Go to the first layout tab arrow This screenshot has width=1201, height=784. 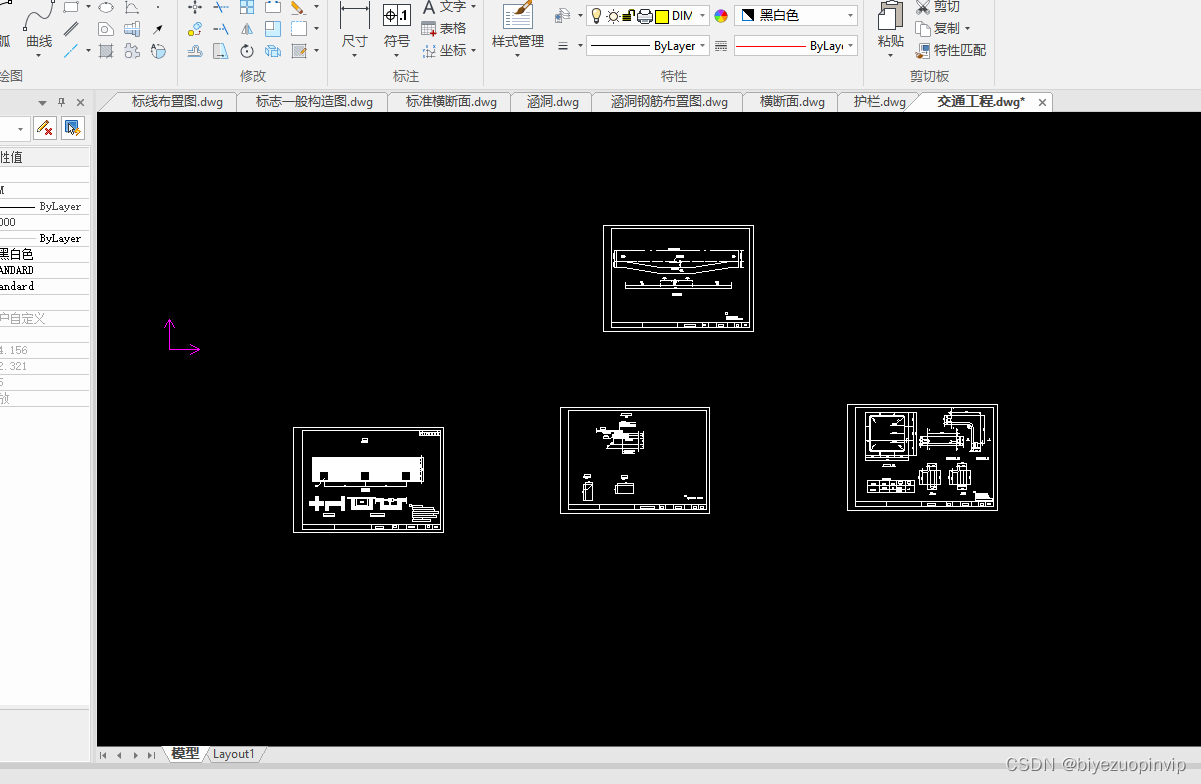(103, 755)
